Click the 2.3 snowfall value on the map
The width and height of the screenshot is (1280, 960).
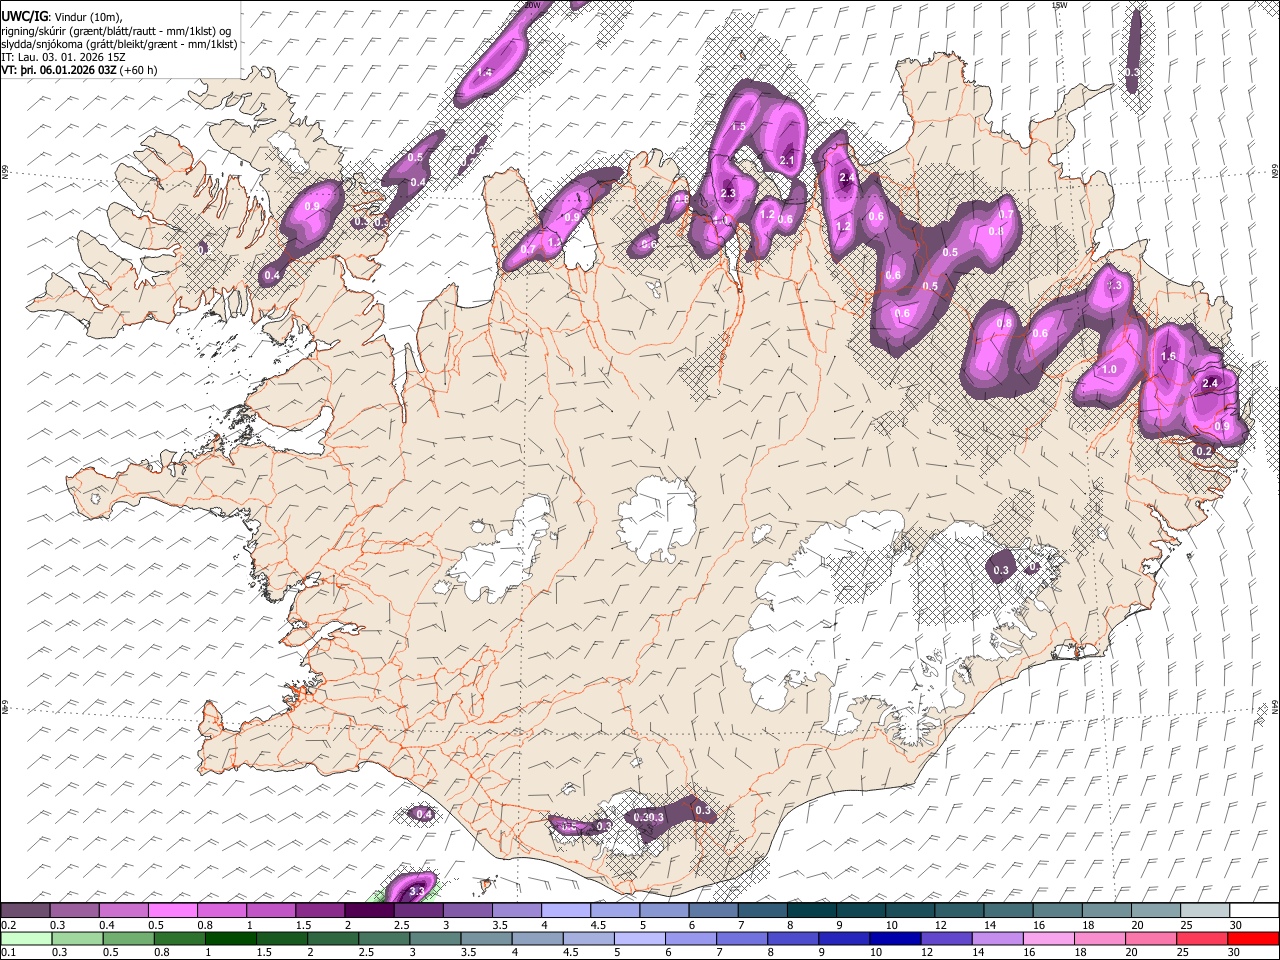728,194
